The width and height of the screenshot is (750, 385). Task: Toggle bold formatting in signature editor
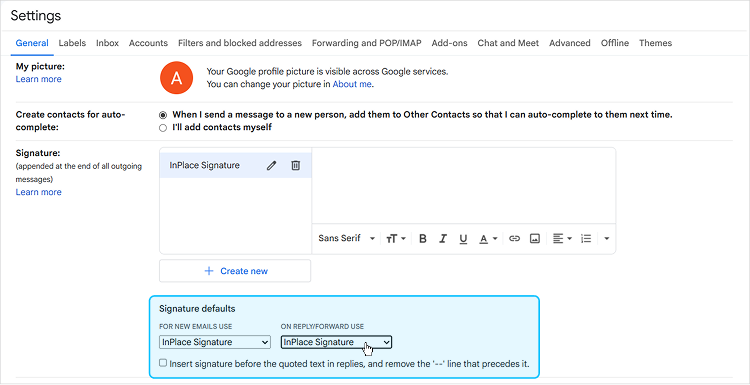coord(422,238)
